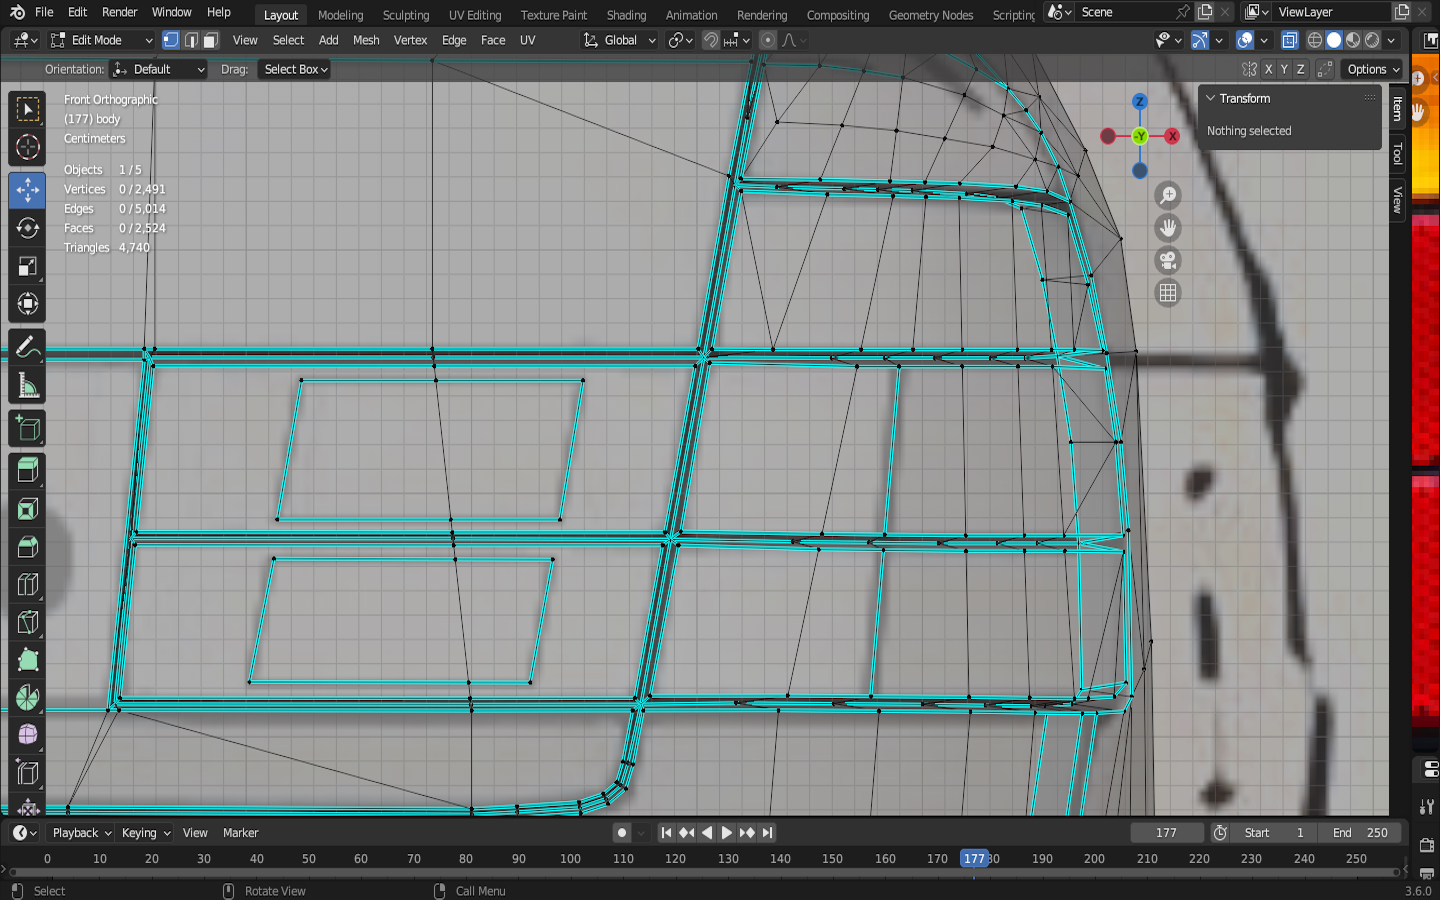
Task: Choose the Move tool
Action: [x=27, y=190]
